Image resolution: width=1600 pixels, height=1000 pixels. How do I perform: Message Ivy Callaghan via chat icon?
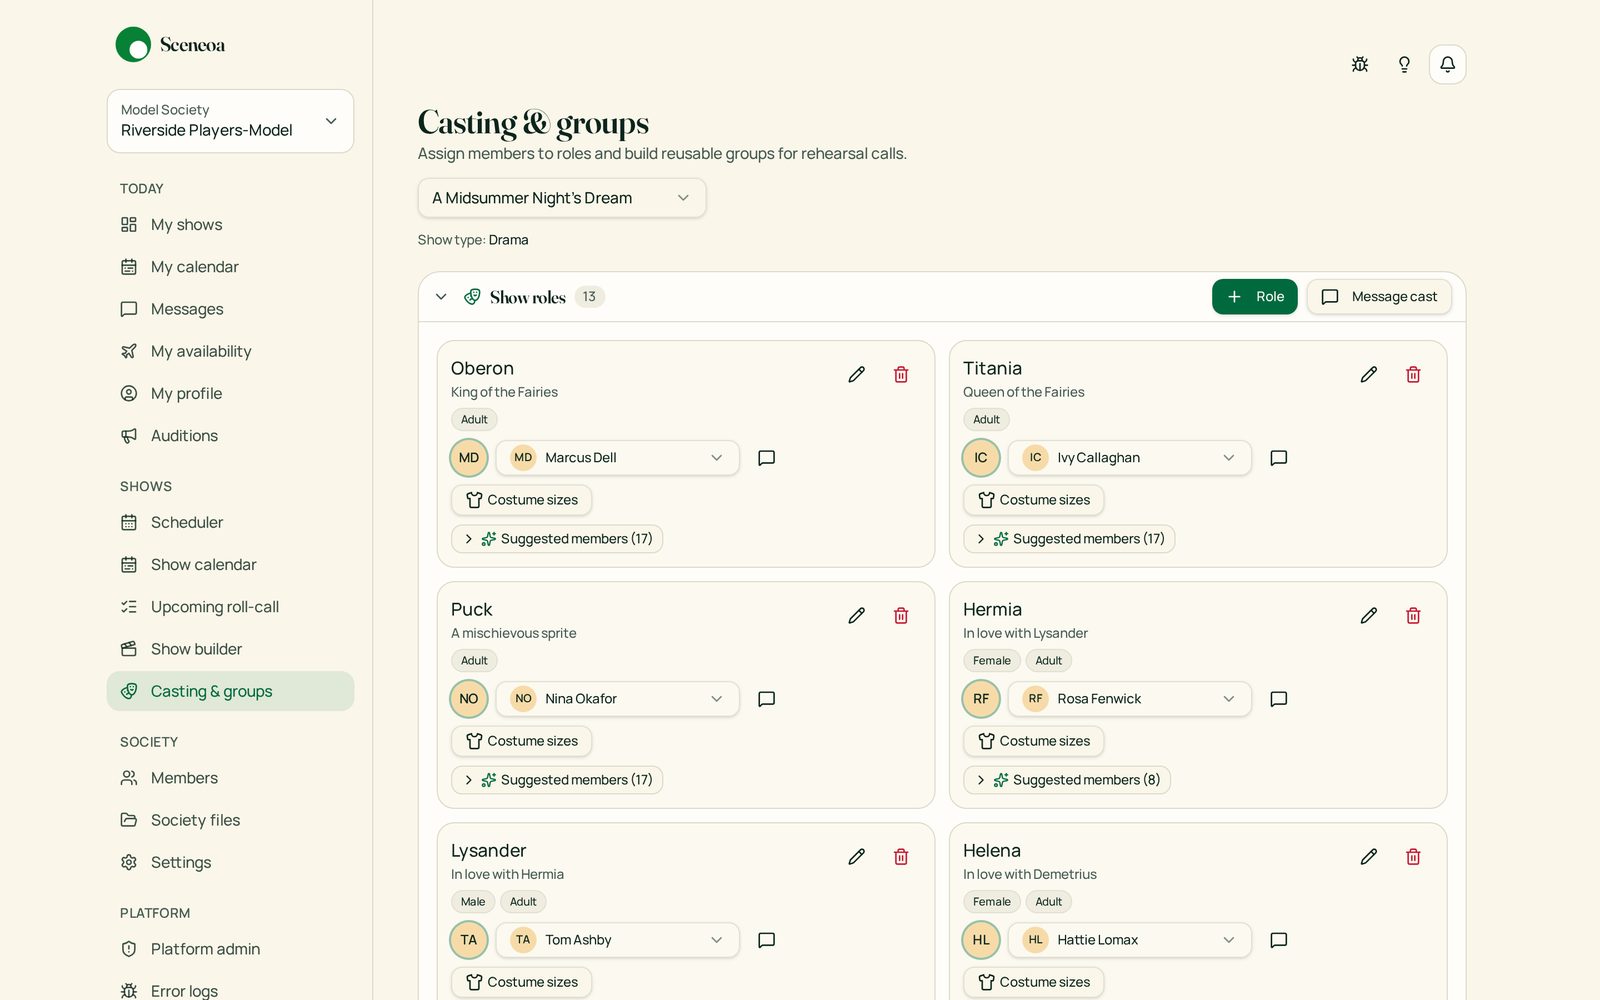pos(1278,458)
